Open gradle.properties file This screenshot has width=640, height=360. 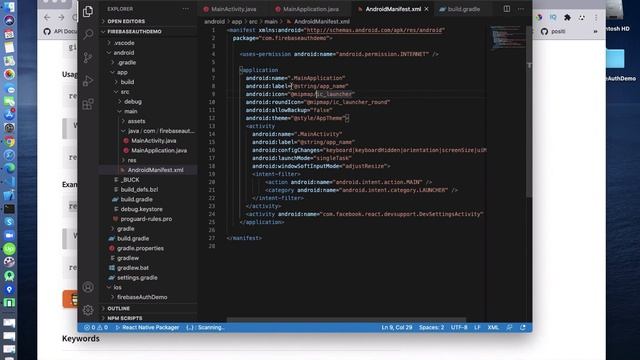point(148,249)
